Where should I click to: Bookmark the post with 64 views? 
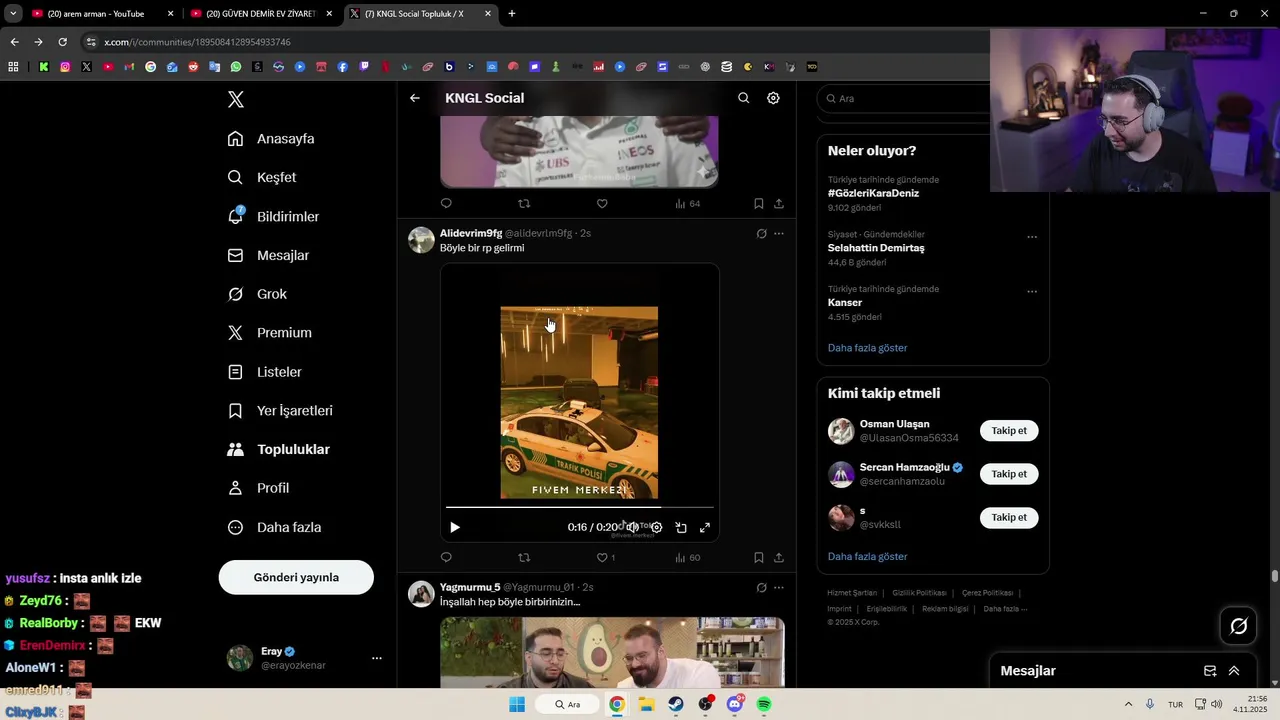(x=759, y=203)
